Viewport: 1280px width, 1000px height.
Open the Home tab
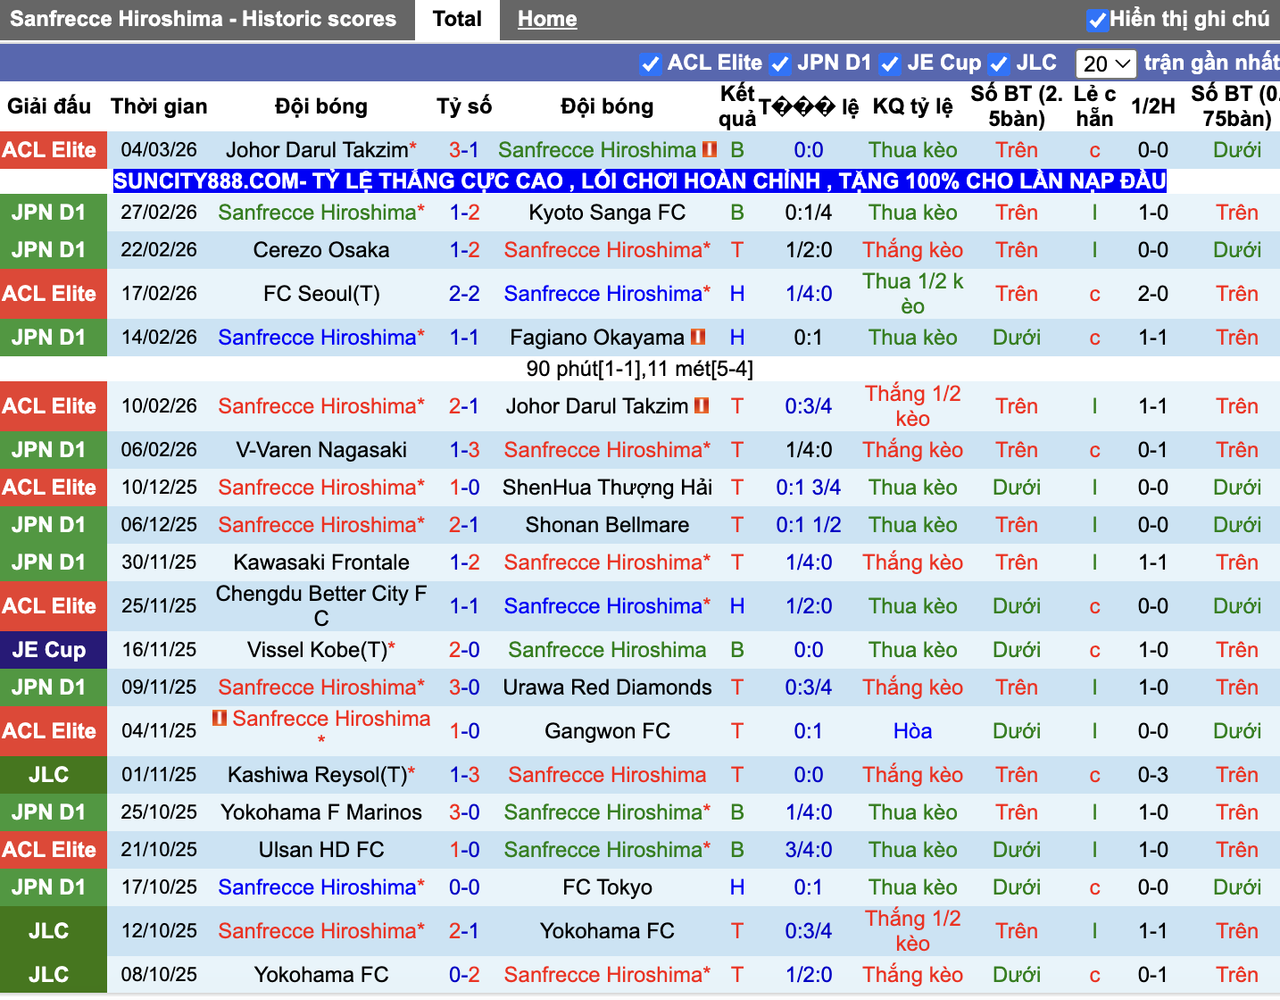(547, 19)
